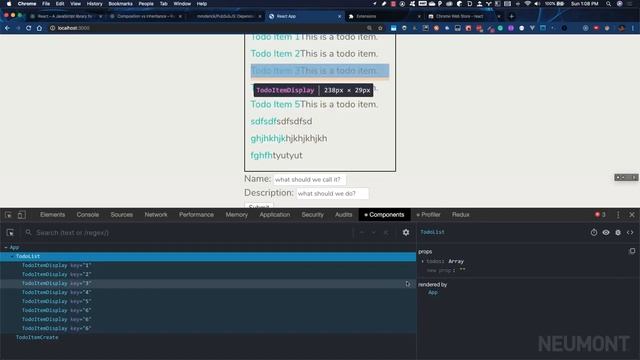Open the Apple menu
This screenshot has width=640, height=360.
pyautogui.click(x=9, y=4)
